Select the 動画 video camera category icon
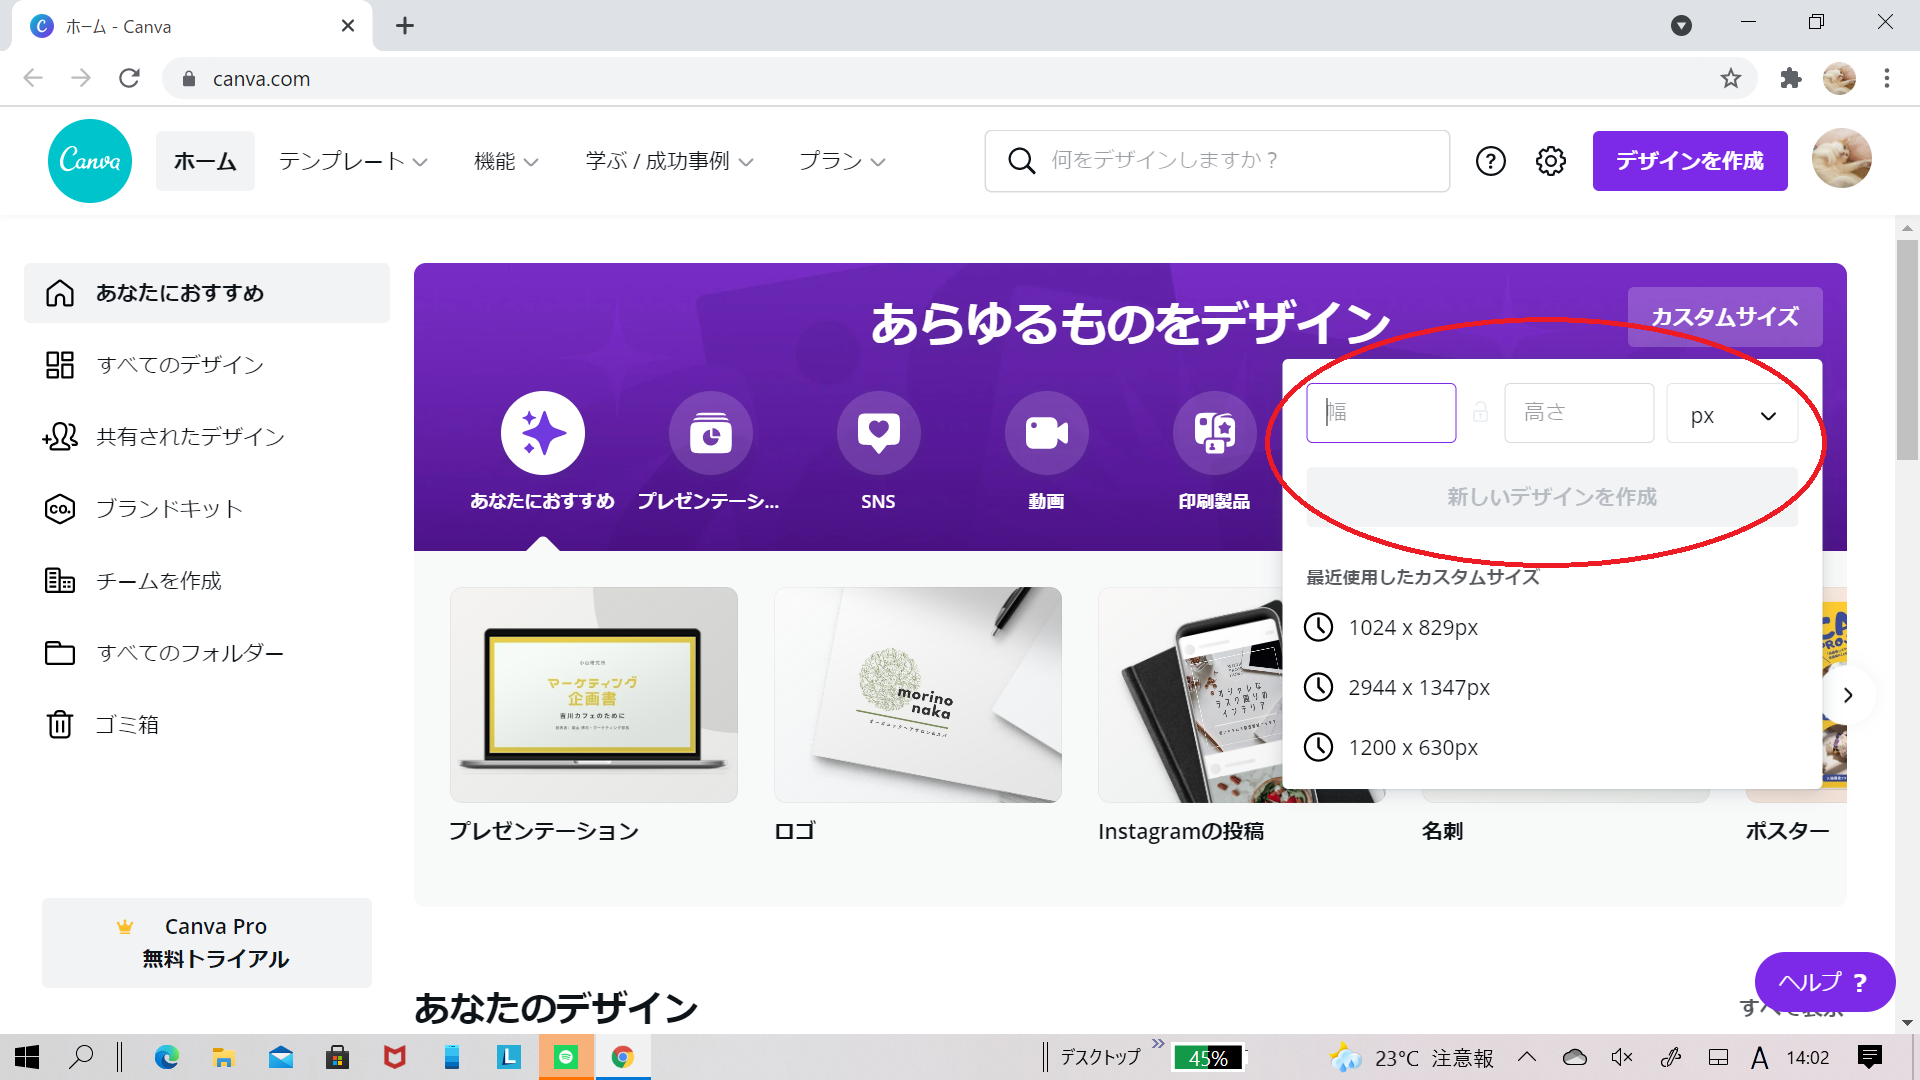 coord(1046,433)
